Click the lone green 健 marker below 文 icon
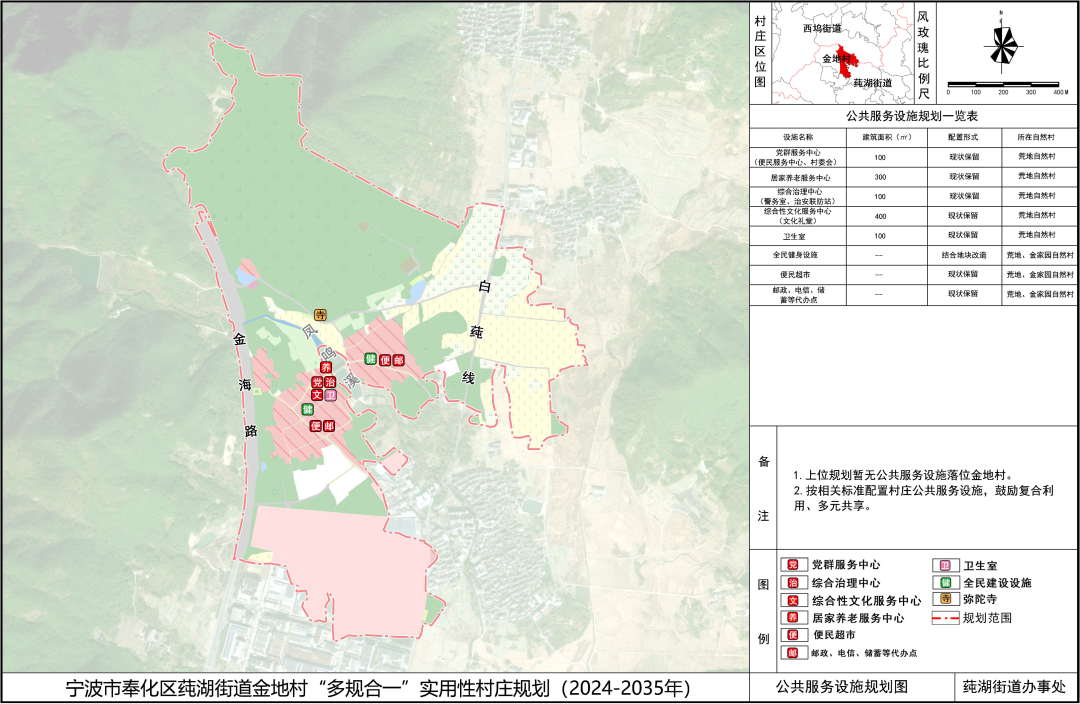Screen dimensions: 1080x704 click(x=309, y=410)
